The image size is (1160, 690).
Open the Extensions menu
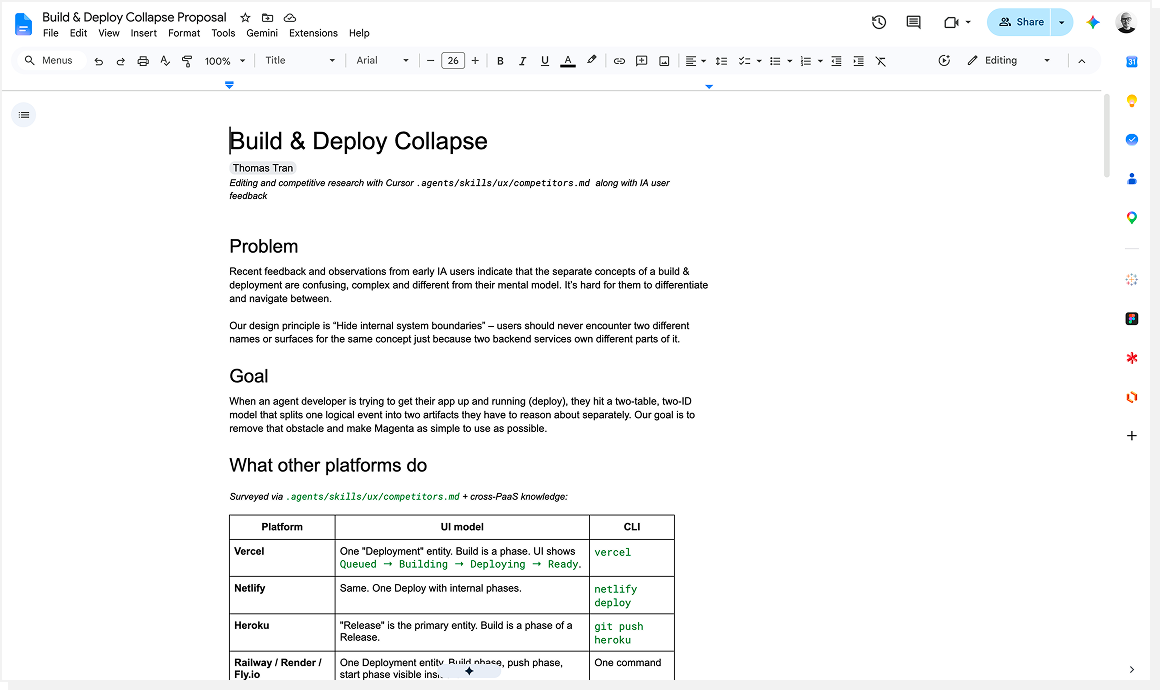pyautogui.click(x=313, y=33)
